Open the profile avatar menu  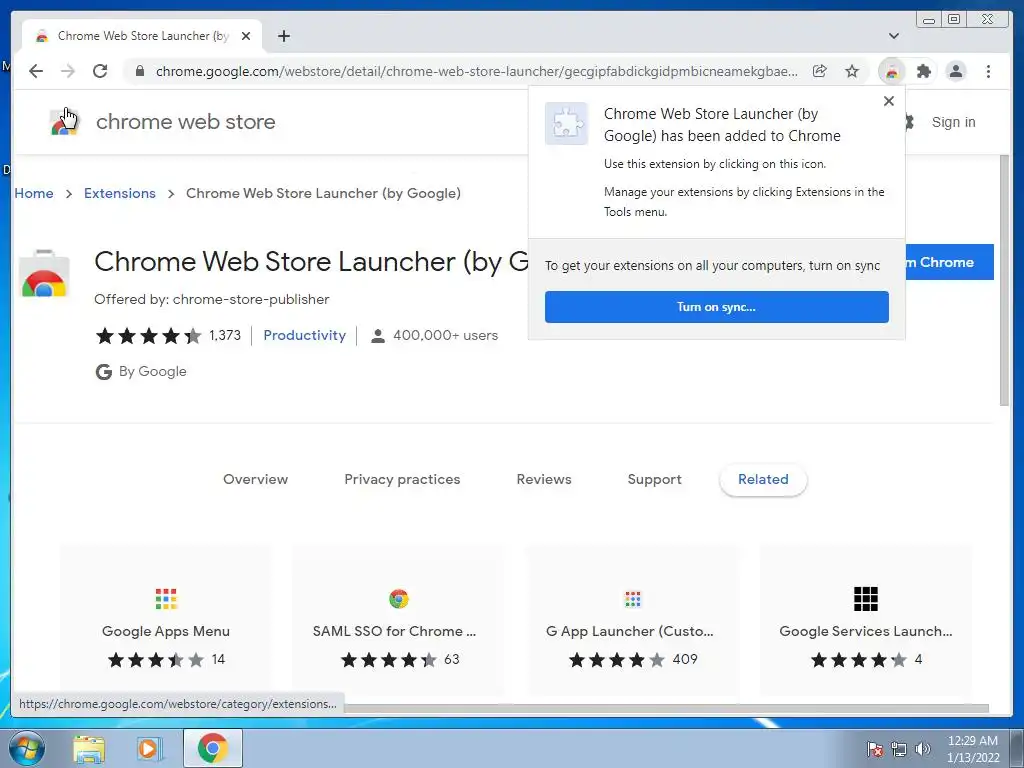pyautogui.click(x=956, y=71)
